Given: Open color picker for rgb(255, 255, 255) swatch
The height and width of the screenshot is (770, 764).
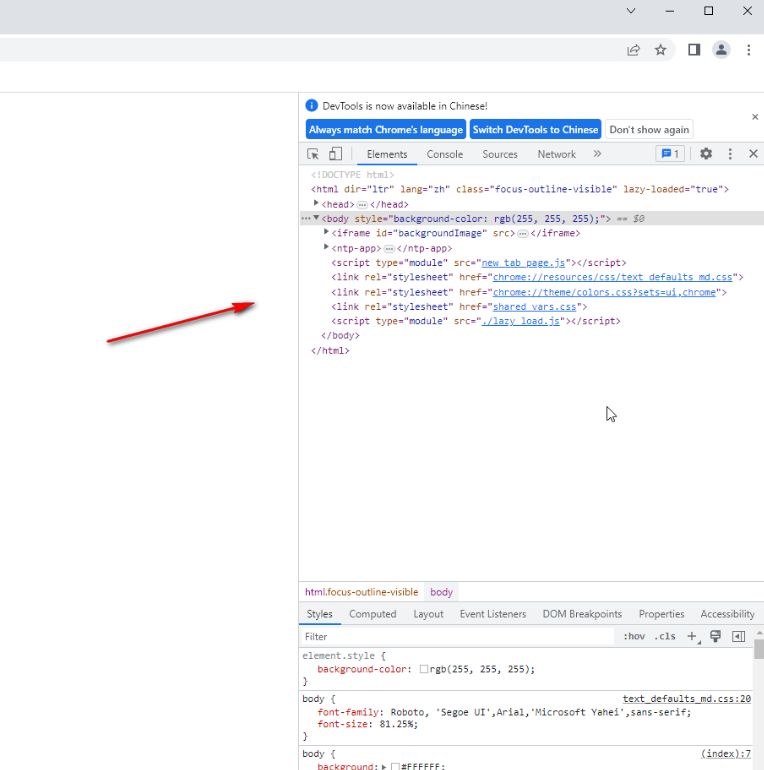Looking at the screenshot, I should tap(424, 669).
